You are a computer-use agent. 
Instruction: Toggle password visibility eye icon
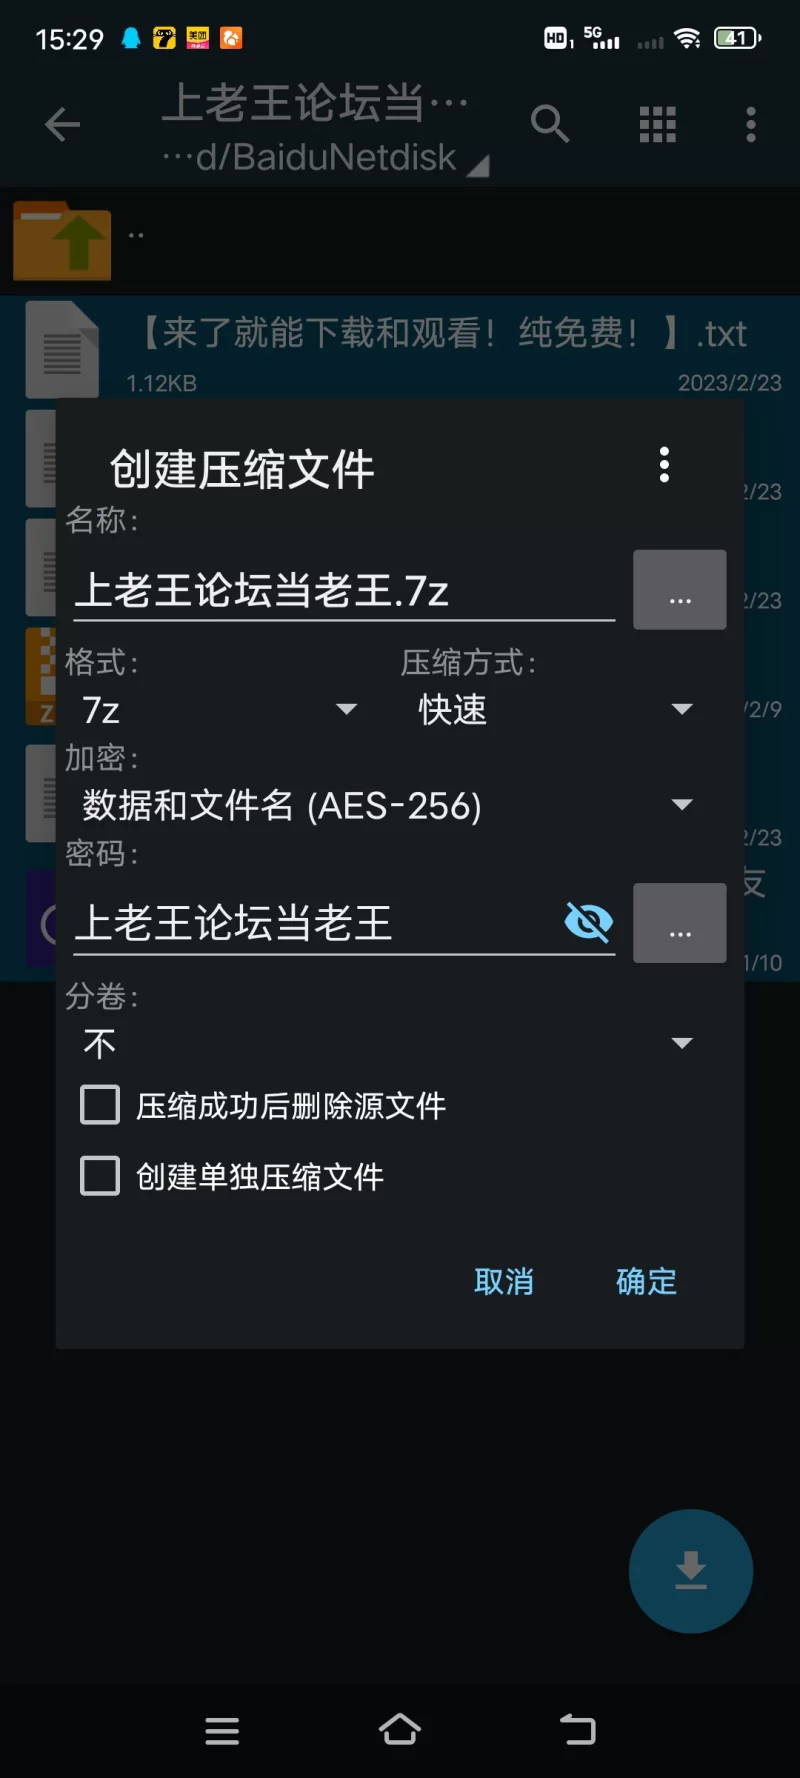(588, 922)
